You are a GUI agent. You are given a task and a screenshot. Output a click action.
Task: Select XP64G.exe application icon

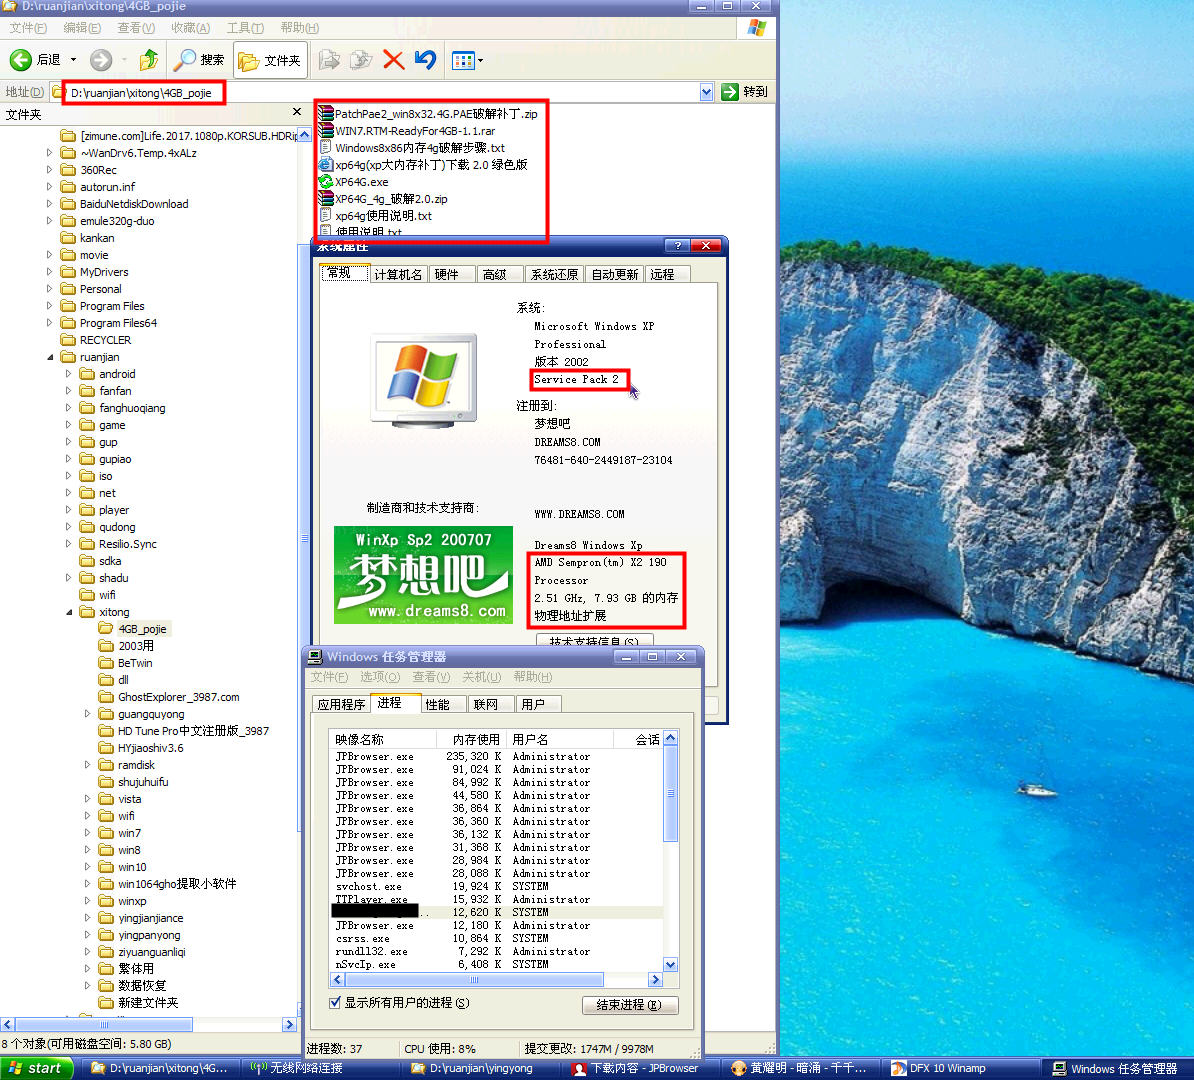coord(326,181)
